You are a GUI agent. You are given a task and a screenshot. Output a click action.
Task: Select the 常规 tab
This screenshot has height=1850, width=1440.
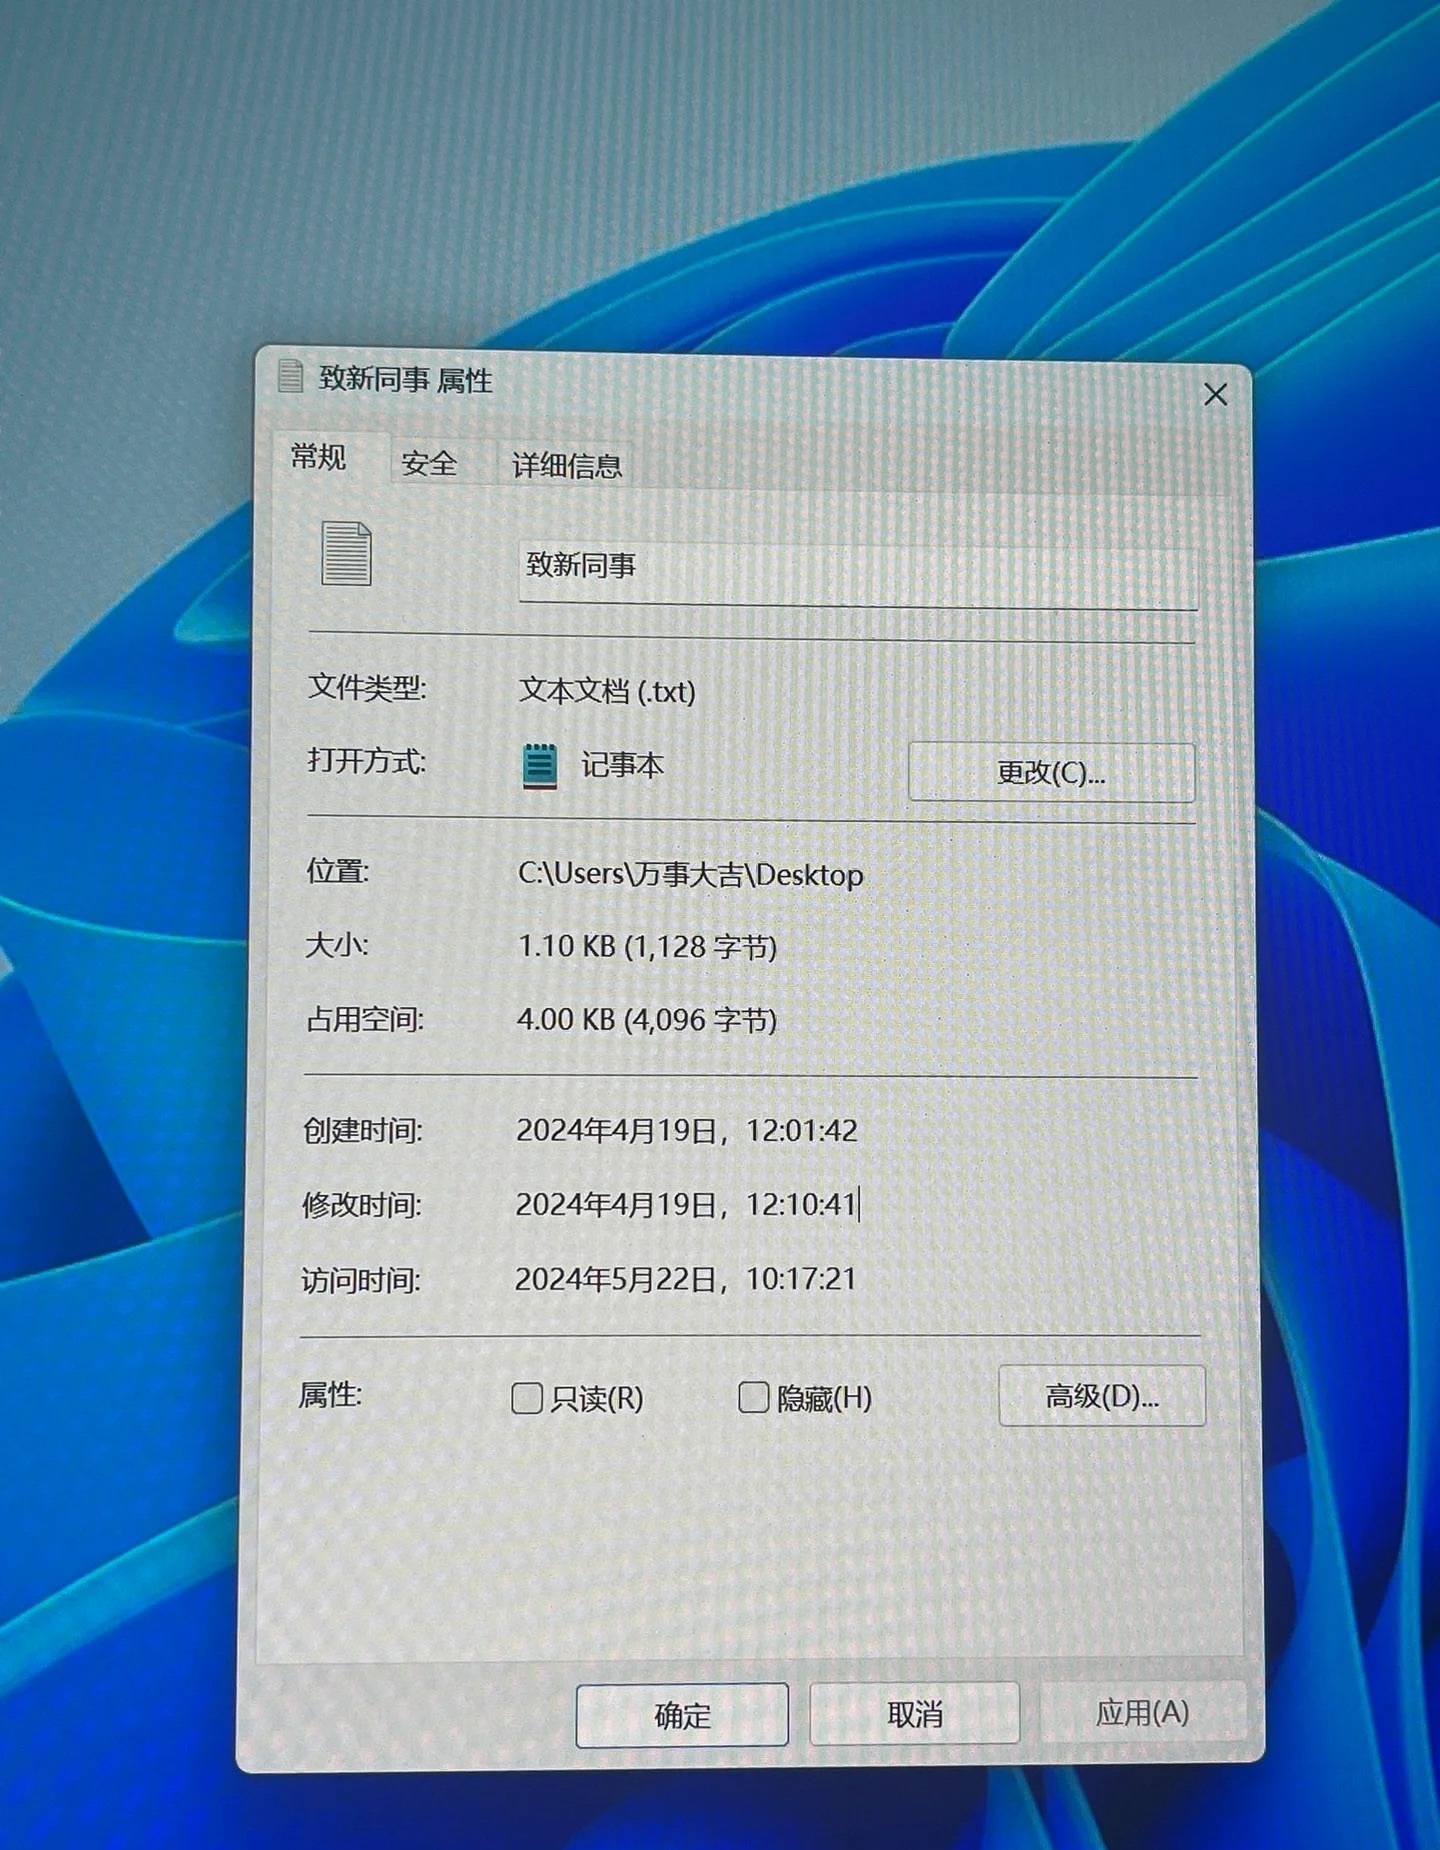tap(319, 458)
